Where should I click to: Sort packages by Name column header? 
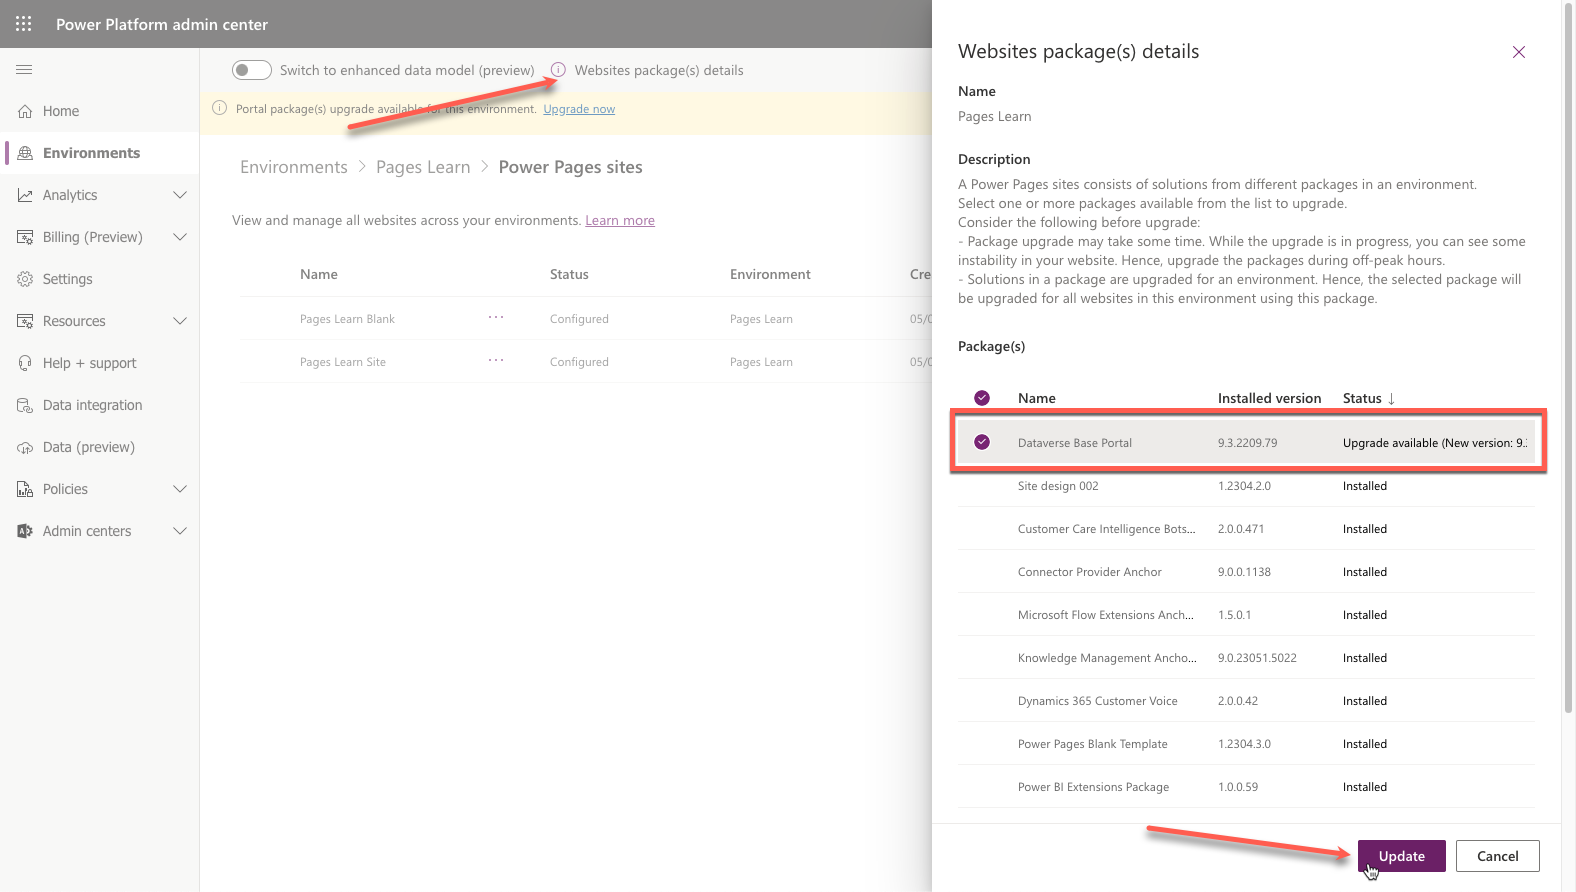click(x=1037, y=398)
